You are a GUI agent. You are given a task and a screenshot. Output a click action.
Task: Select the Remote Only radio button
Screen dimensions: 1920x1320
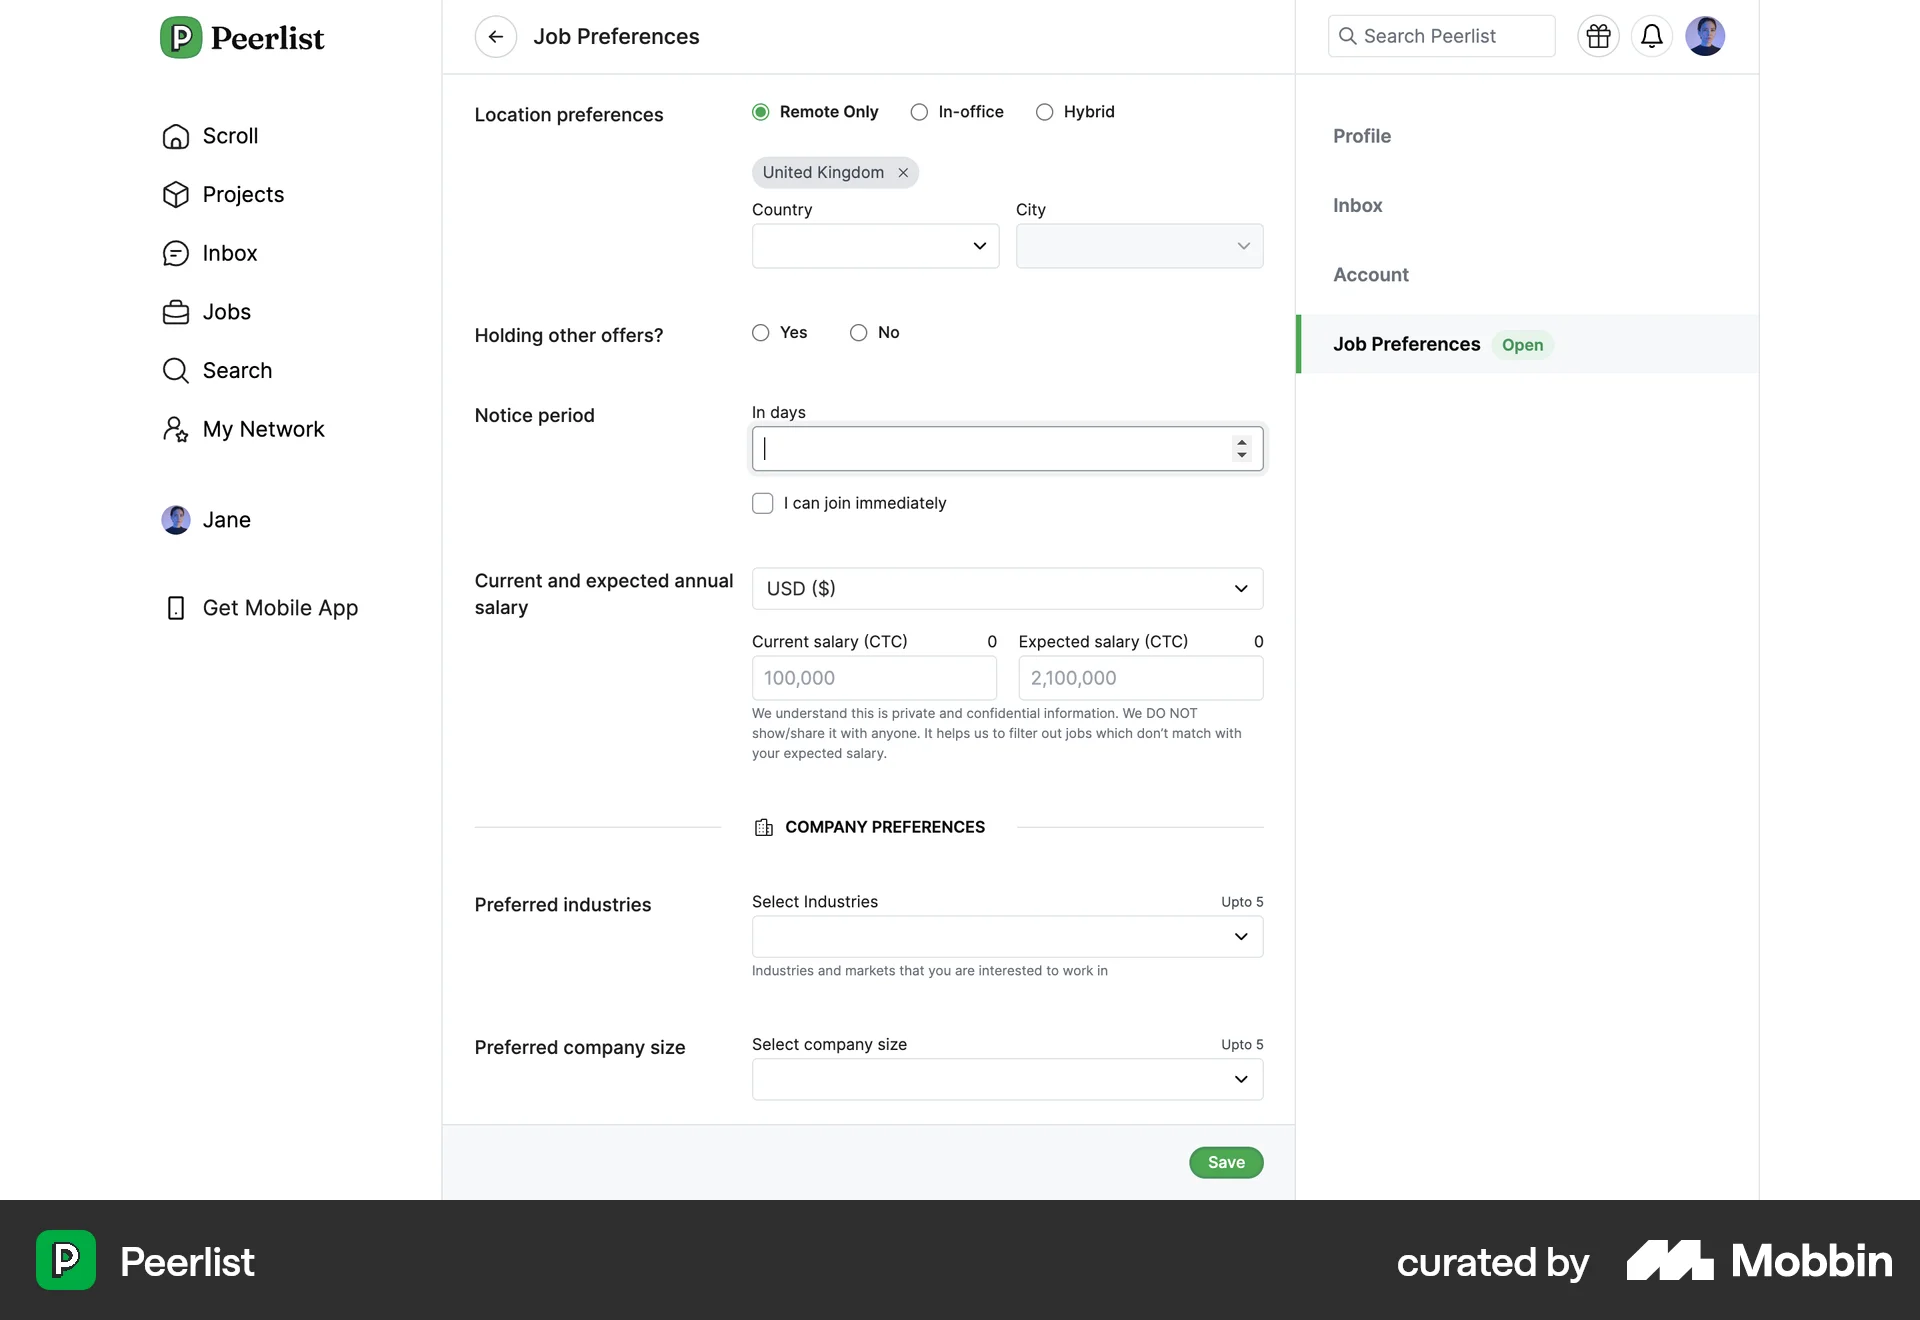pyautogui.click(x=760, y=112)
